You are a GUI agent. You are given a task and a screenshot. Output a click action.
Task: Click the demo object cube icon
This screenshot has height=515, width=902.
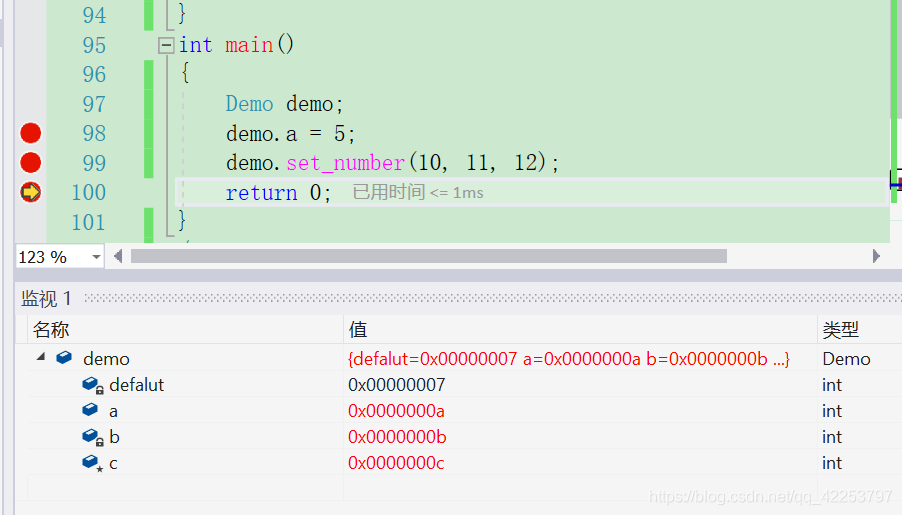pos(64,357)
